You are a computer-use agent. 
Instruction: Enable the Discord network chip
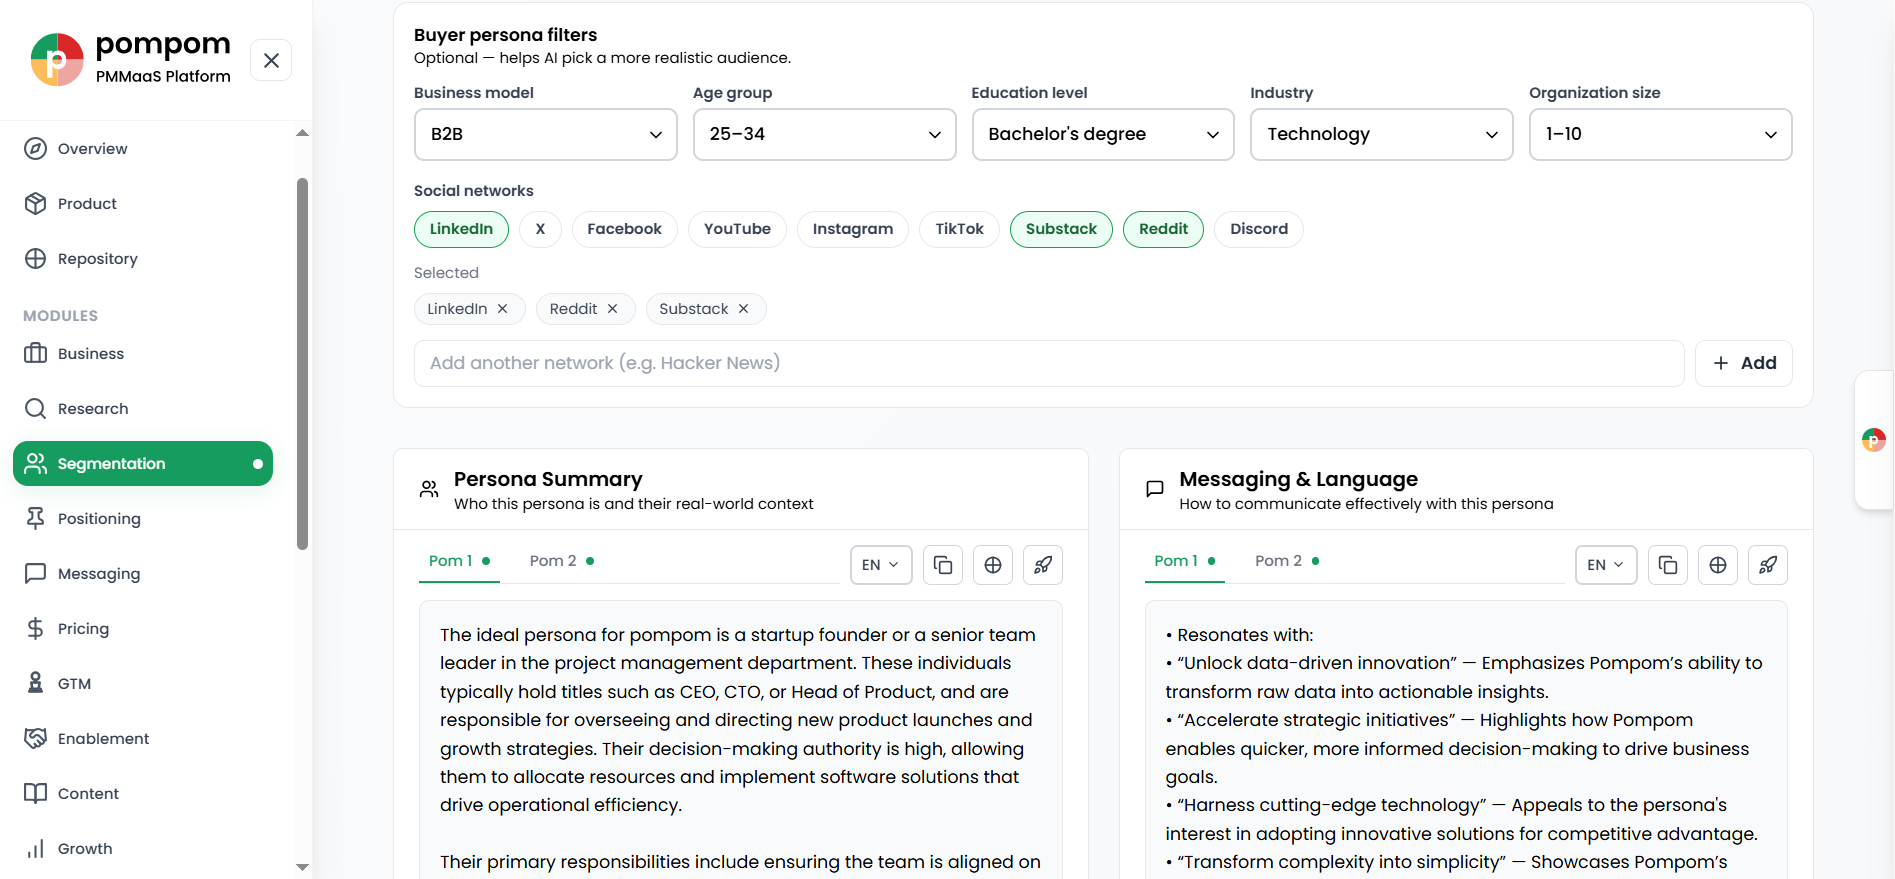[1259, 229]
